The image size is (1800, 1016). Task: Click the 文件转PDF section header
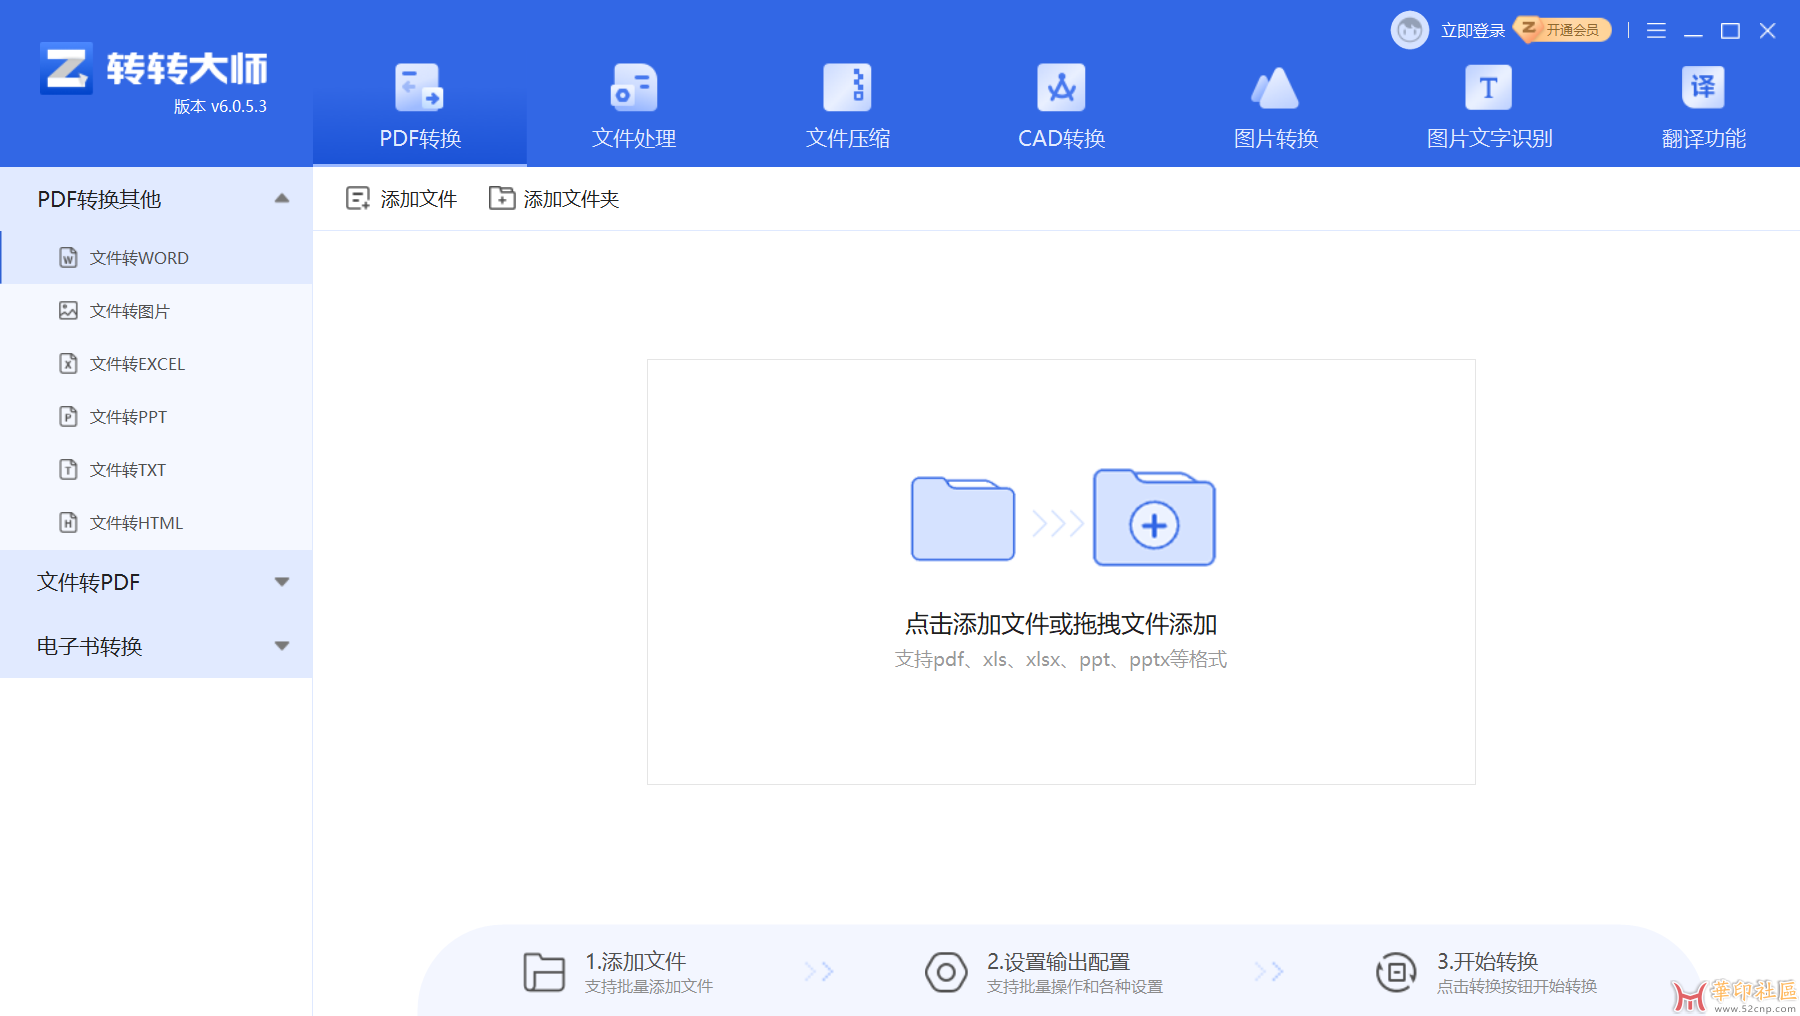156,582
